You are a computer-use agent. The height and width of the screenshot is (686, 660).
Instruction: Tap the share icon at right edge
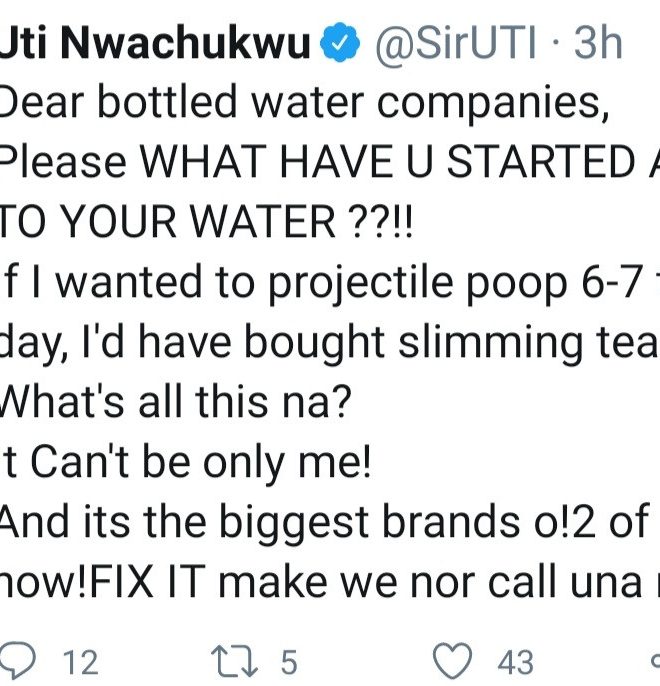[653, 661]
